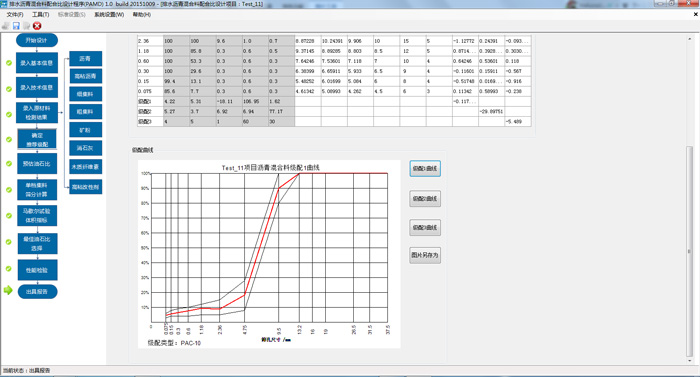
Task: Go to 确定推荐级配 step
Action: (x=37, y=140)
